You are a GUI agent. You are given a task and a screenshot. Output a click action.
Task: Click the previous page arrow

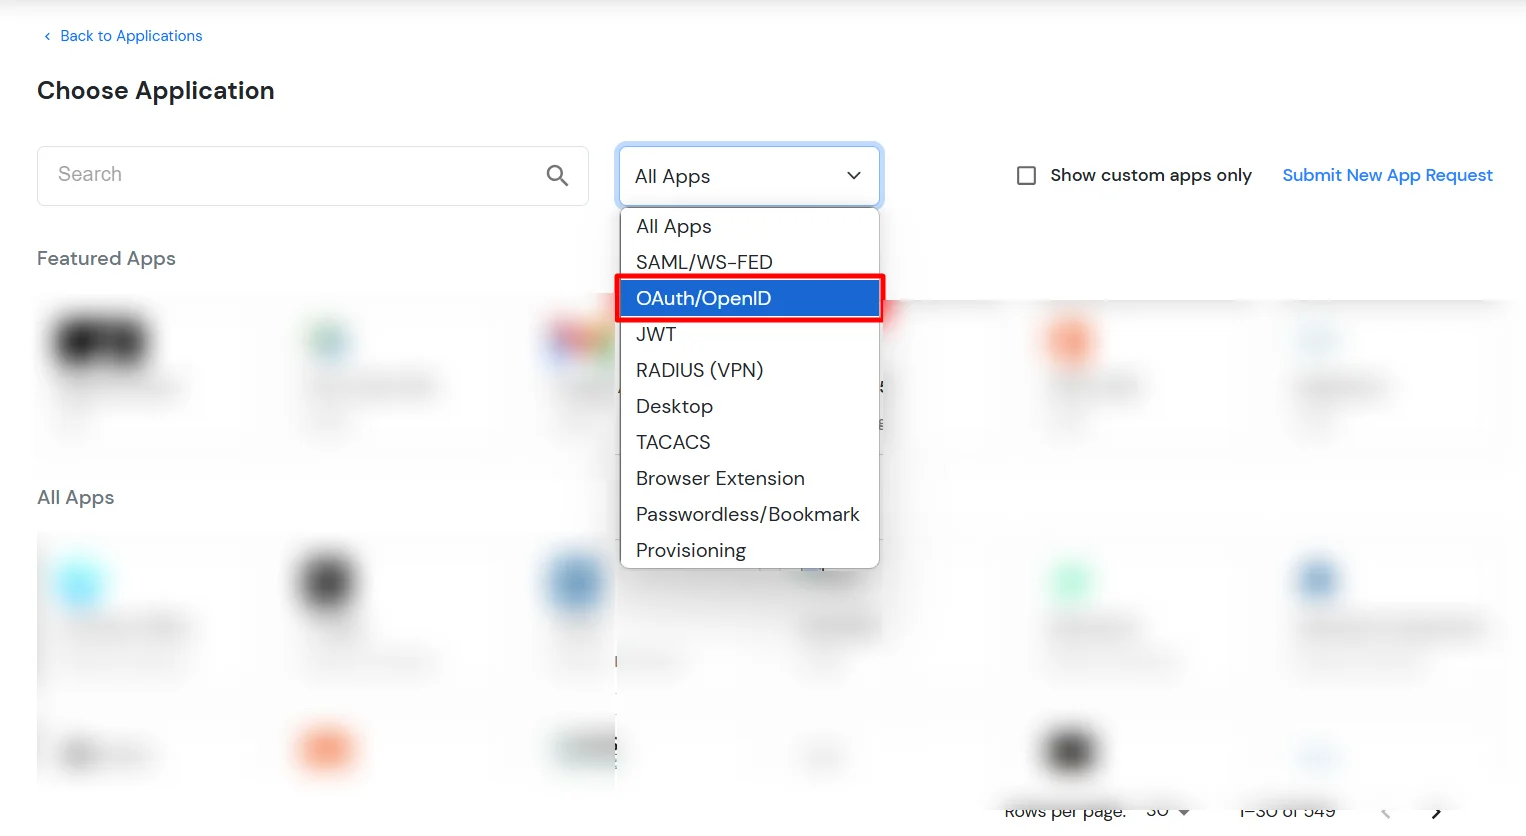pyautogui.click(x=1385, y=812)
